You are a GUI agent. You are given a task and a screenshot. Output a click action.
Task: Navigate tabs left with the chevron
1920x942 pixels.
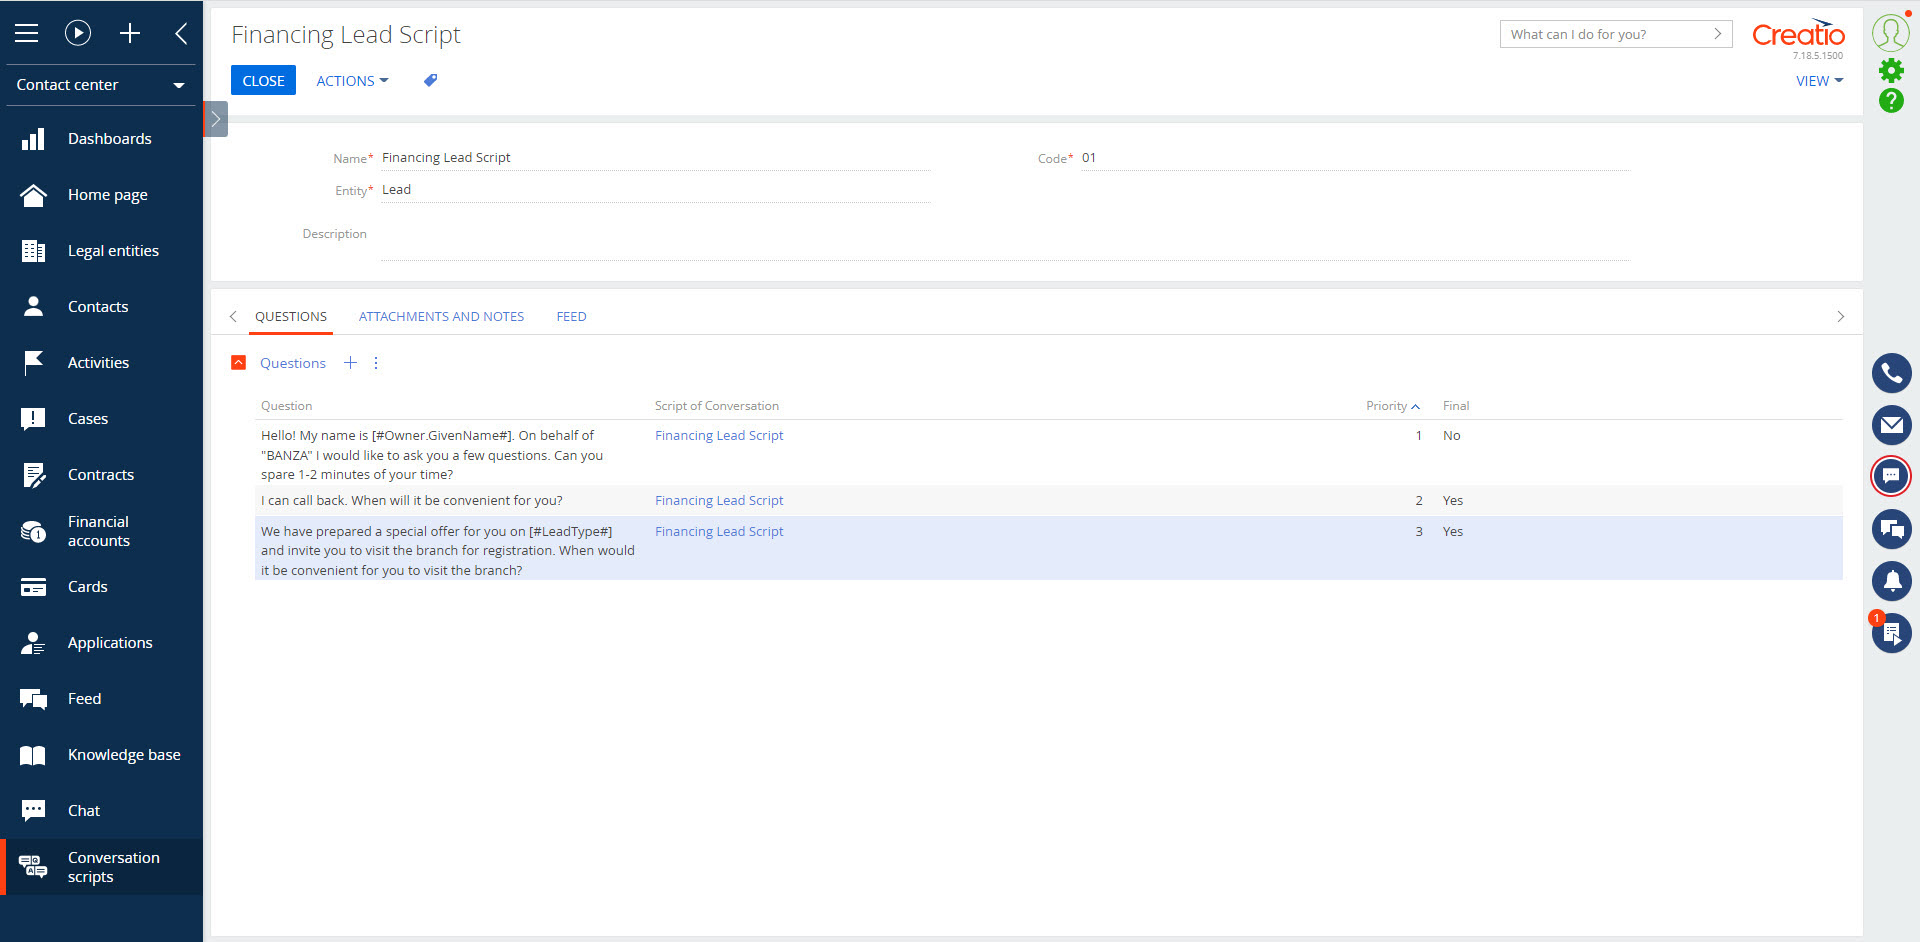click(233, 316)
